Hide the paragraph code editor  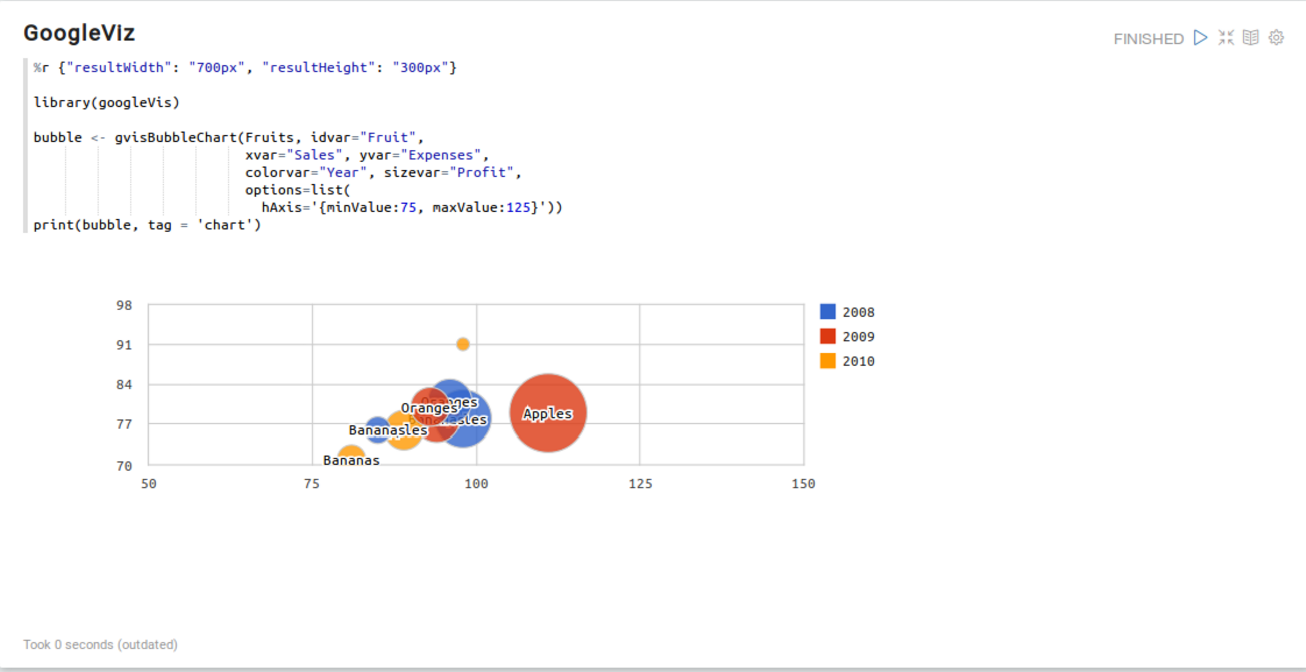tap(1226, 38)
